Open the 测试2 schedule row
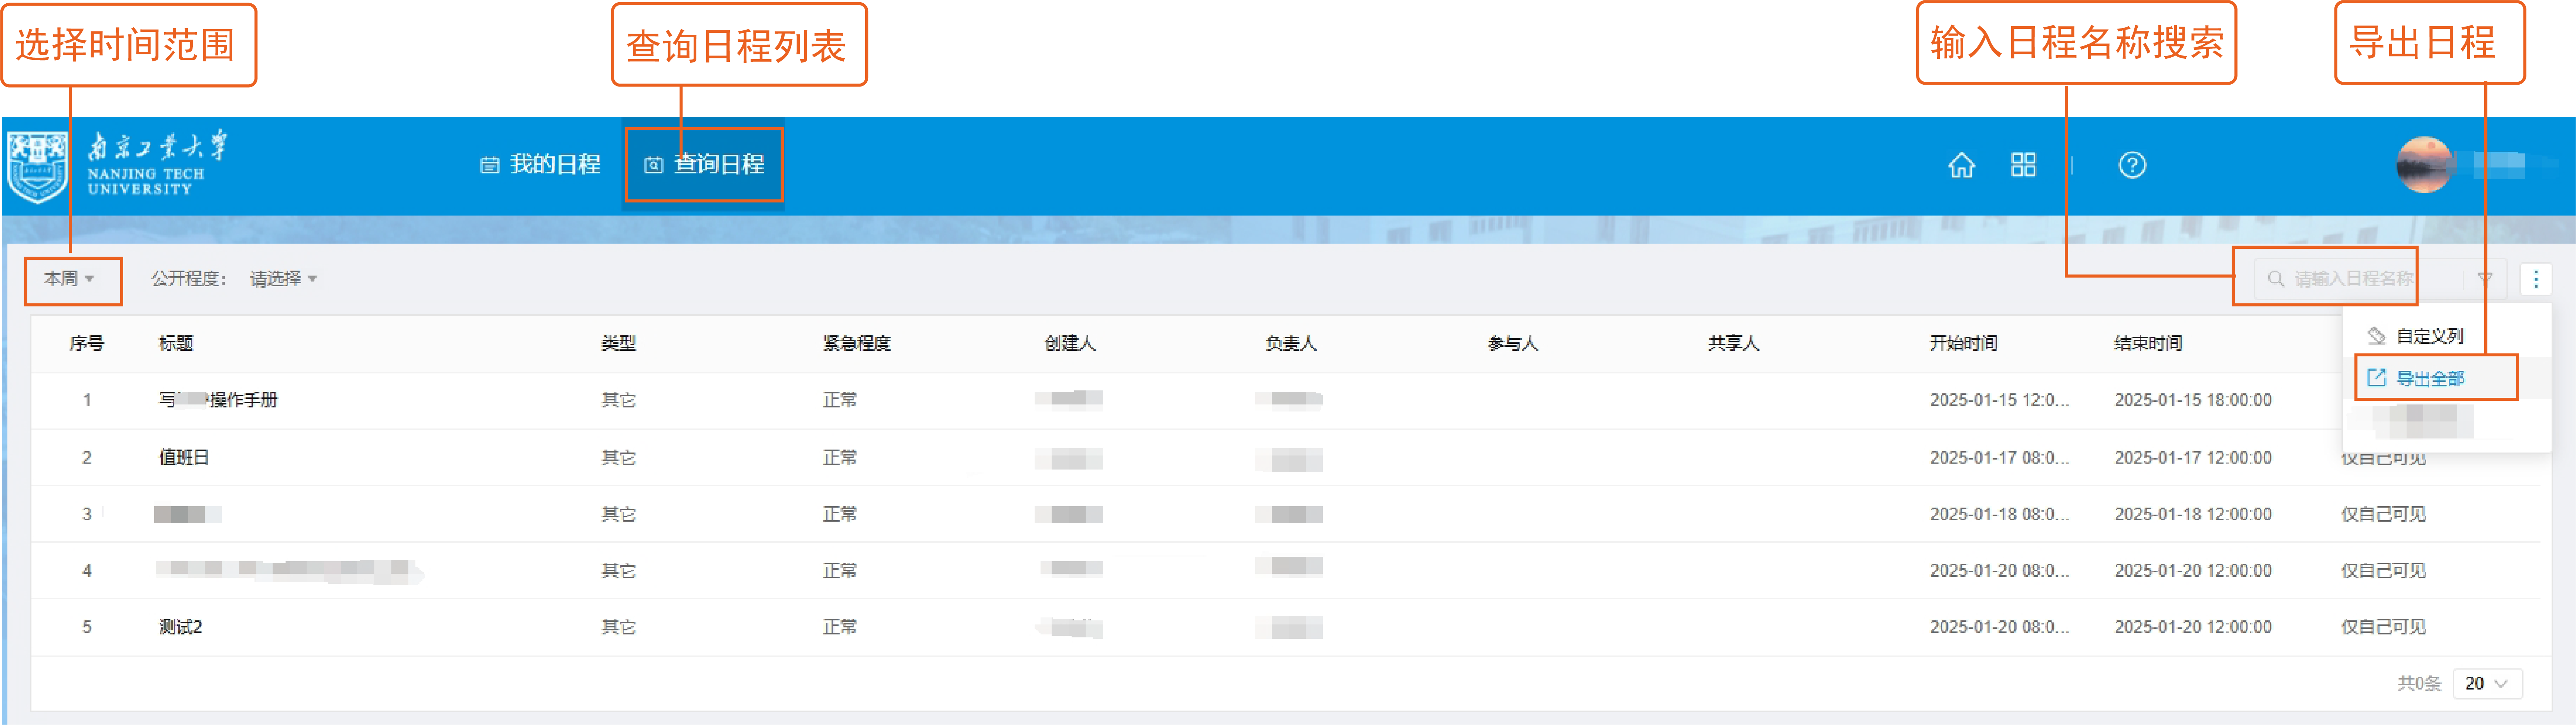 [x=181, y=627]
